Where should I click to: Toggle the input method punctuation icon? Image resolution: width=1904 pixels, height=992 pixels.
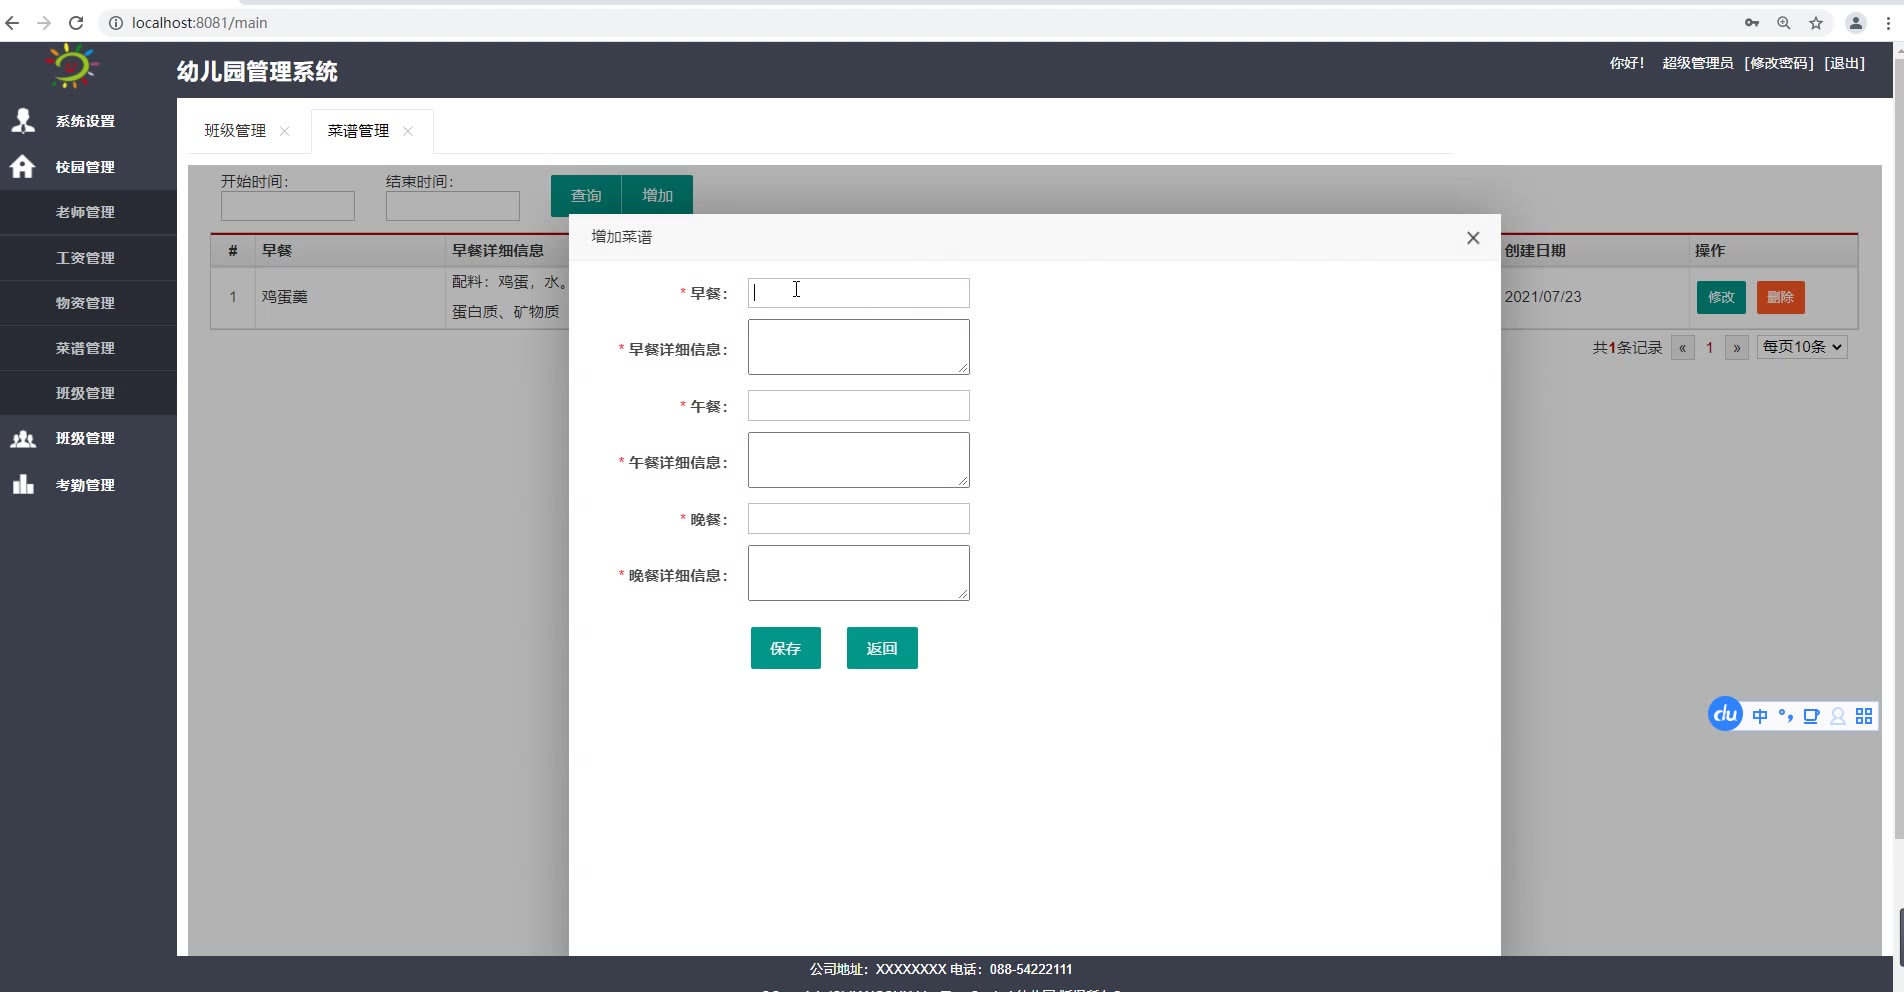pyautogui.click(x=1786, y=716)
